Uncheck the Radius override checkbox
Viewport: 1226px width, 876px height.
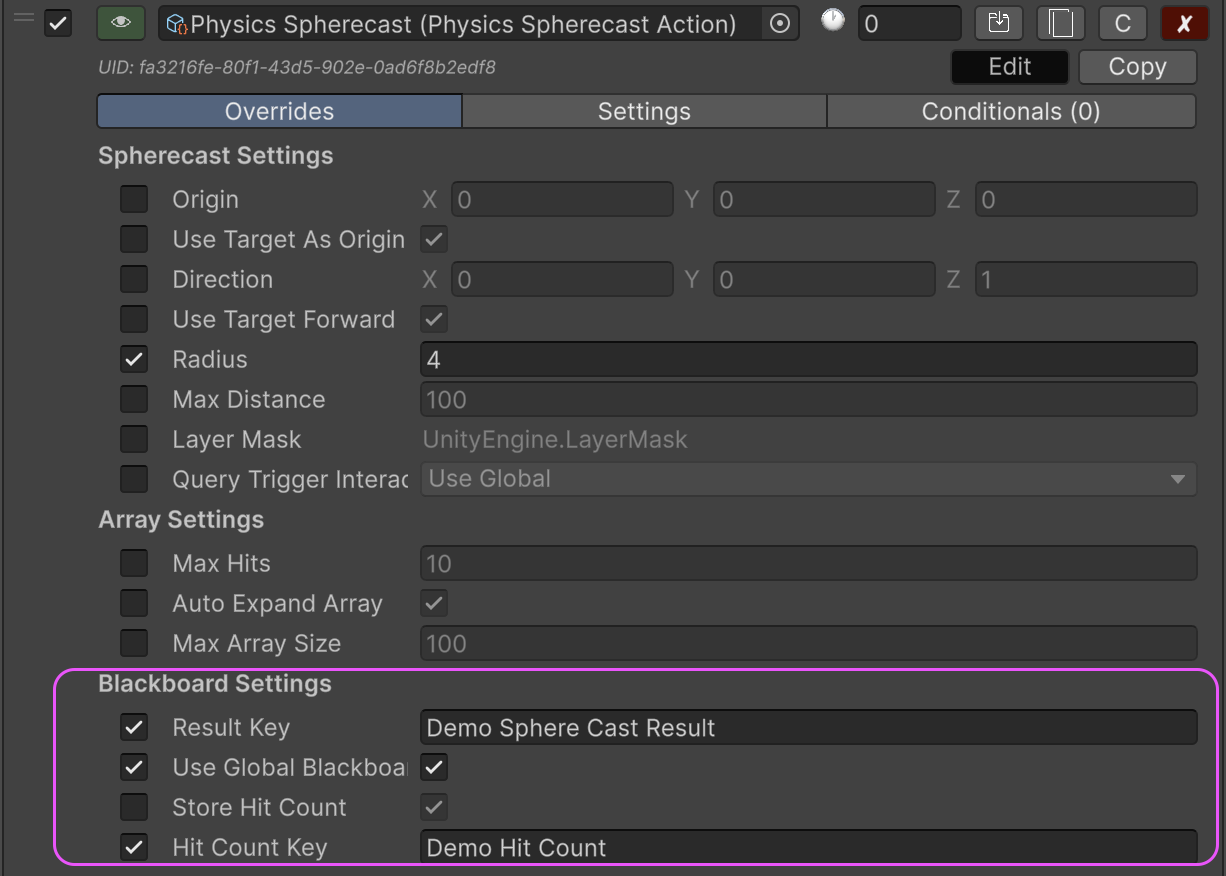[x=134, y=359]
